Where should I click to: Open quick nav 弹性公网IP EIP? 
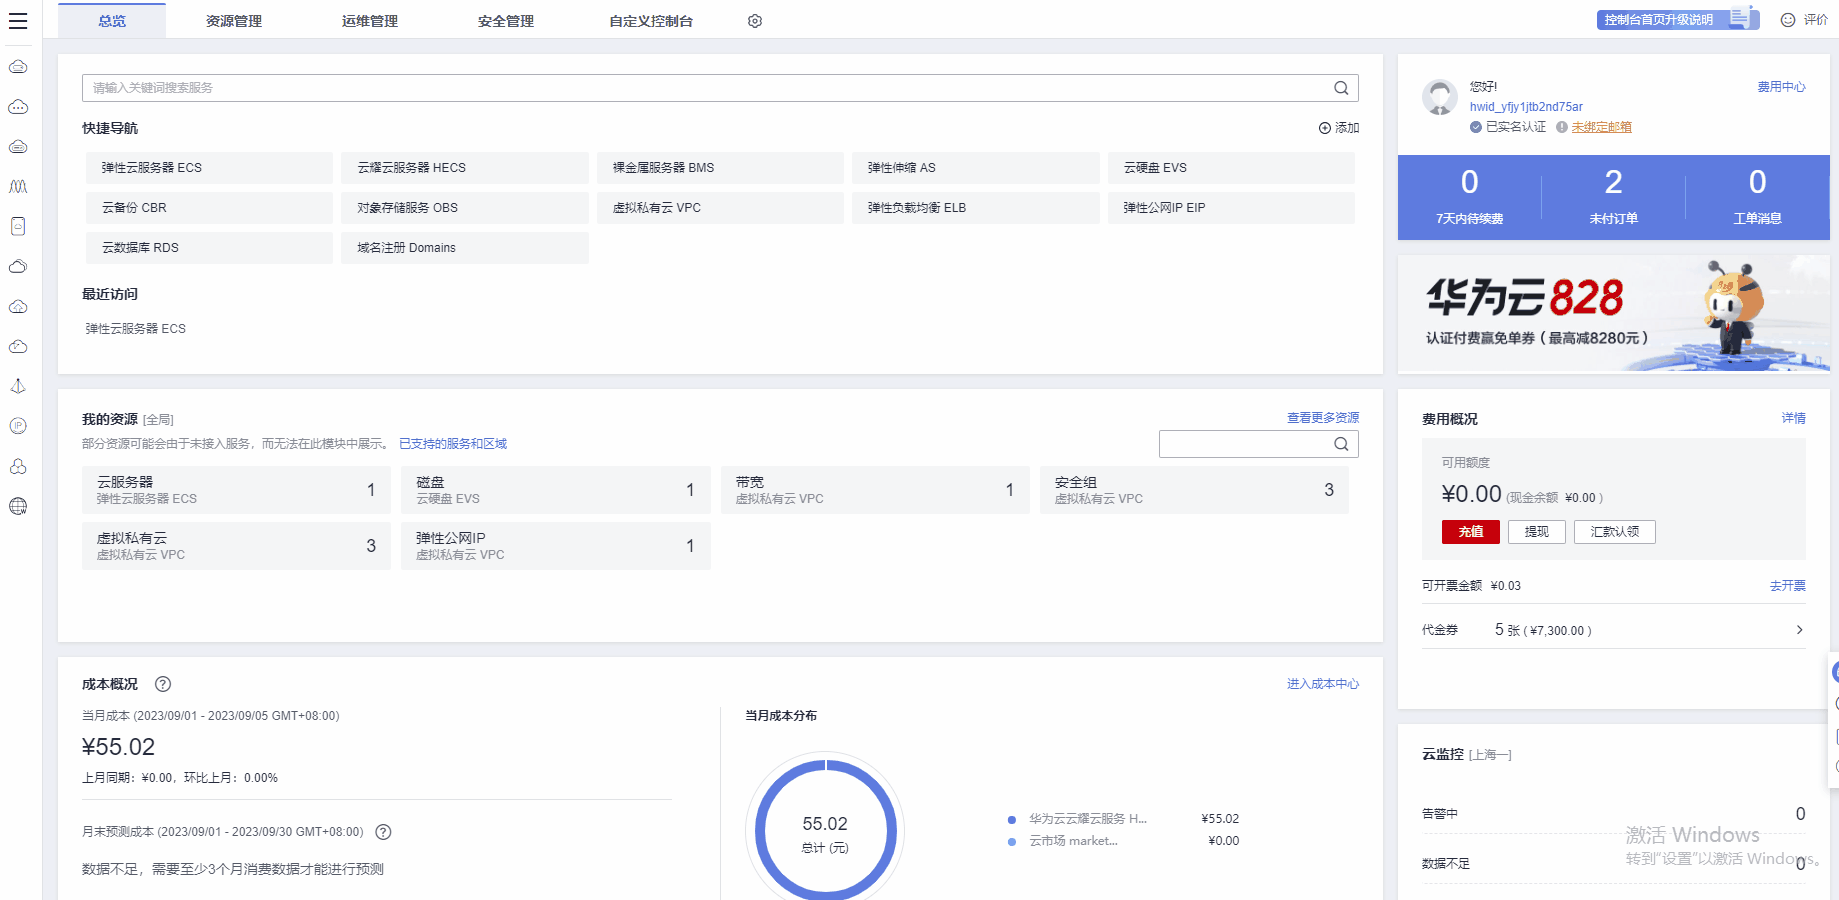click(x=1231, y=208)
